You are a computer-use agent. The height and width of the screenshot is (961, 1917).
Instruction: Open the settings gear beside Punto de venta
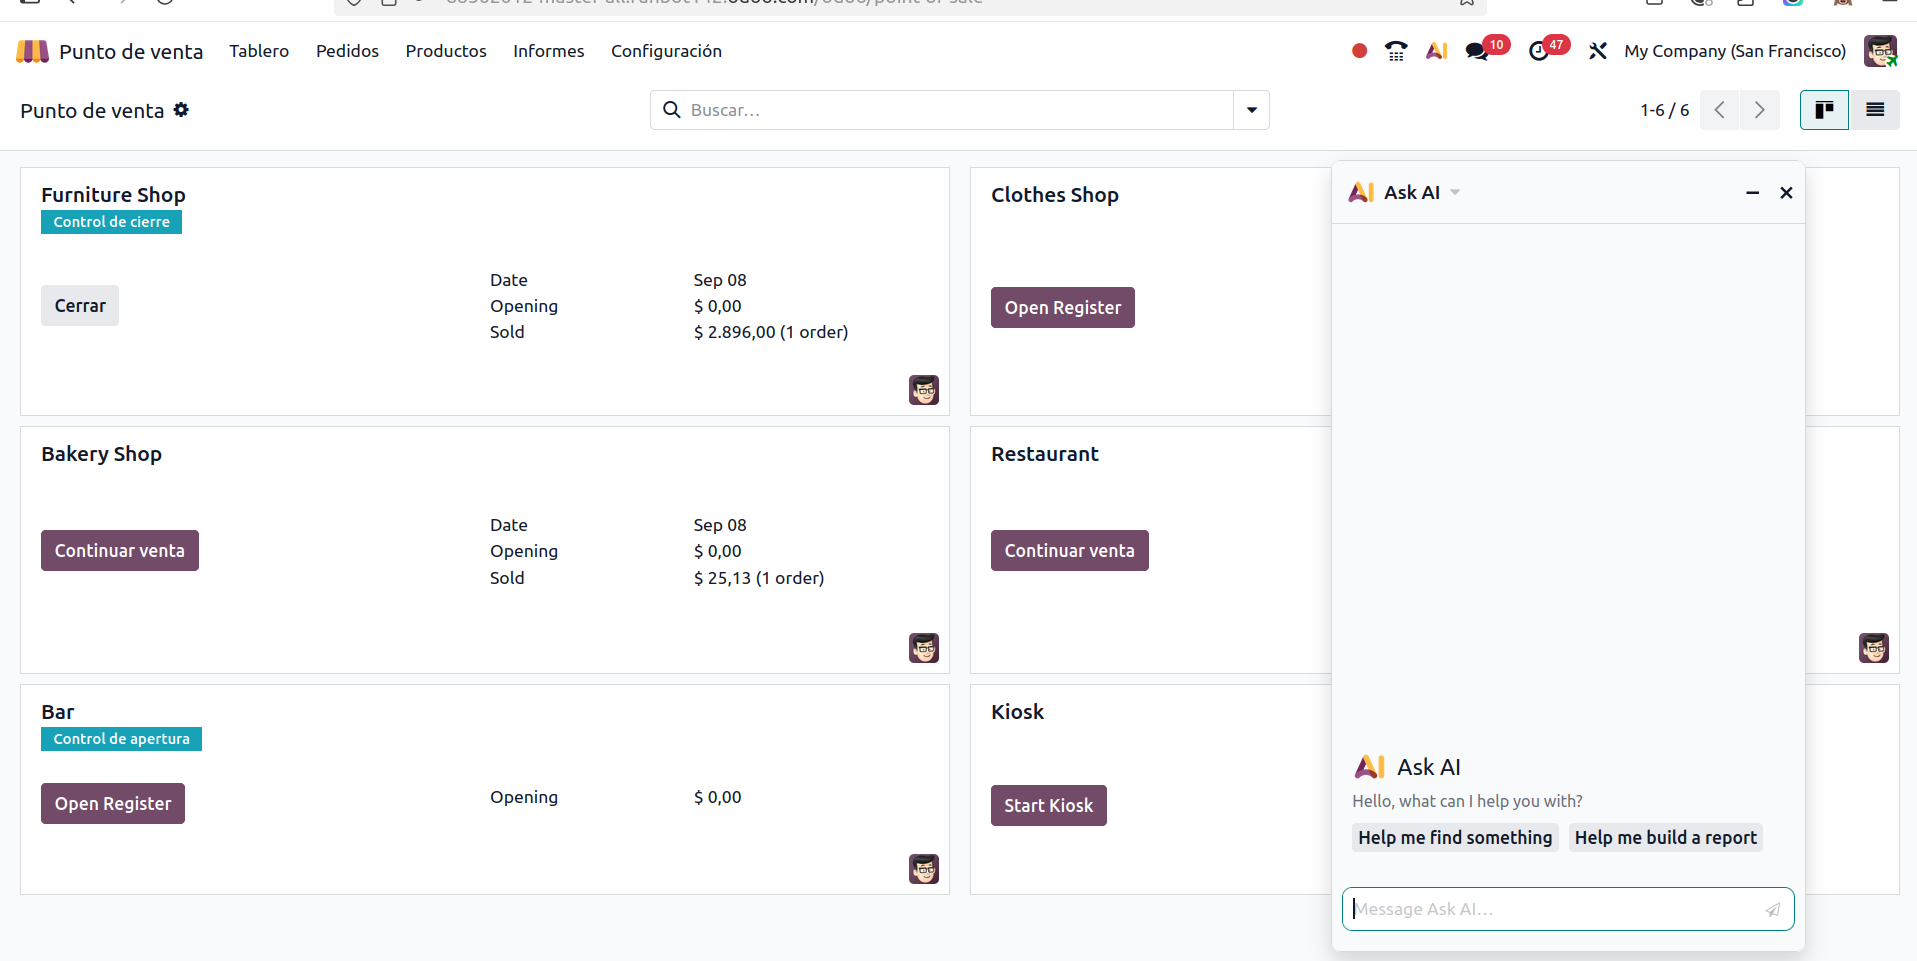coord(181,110)
